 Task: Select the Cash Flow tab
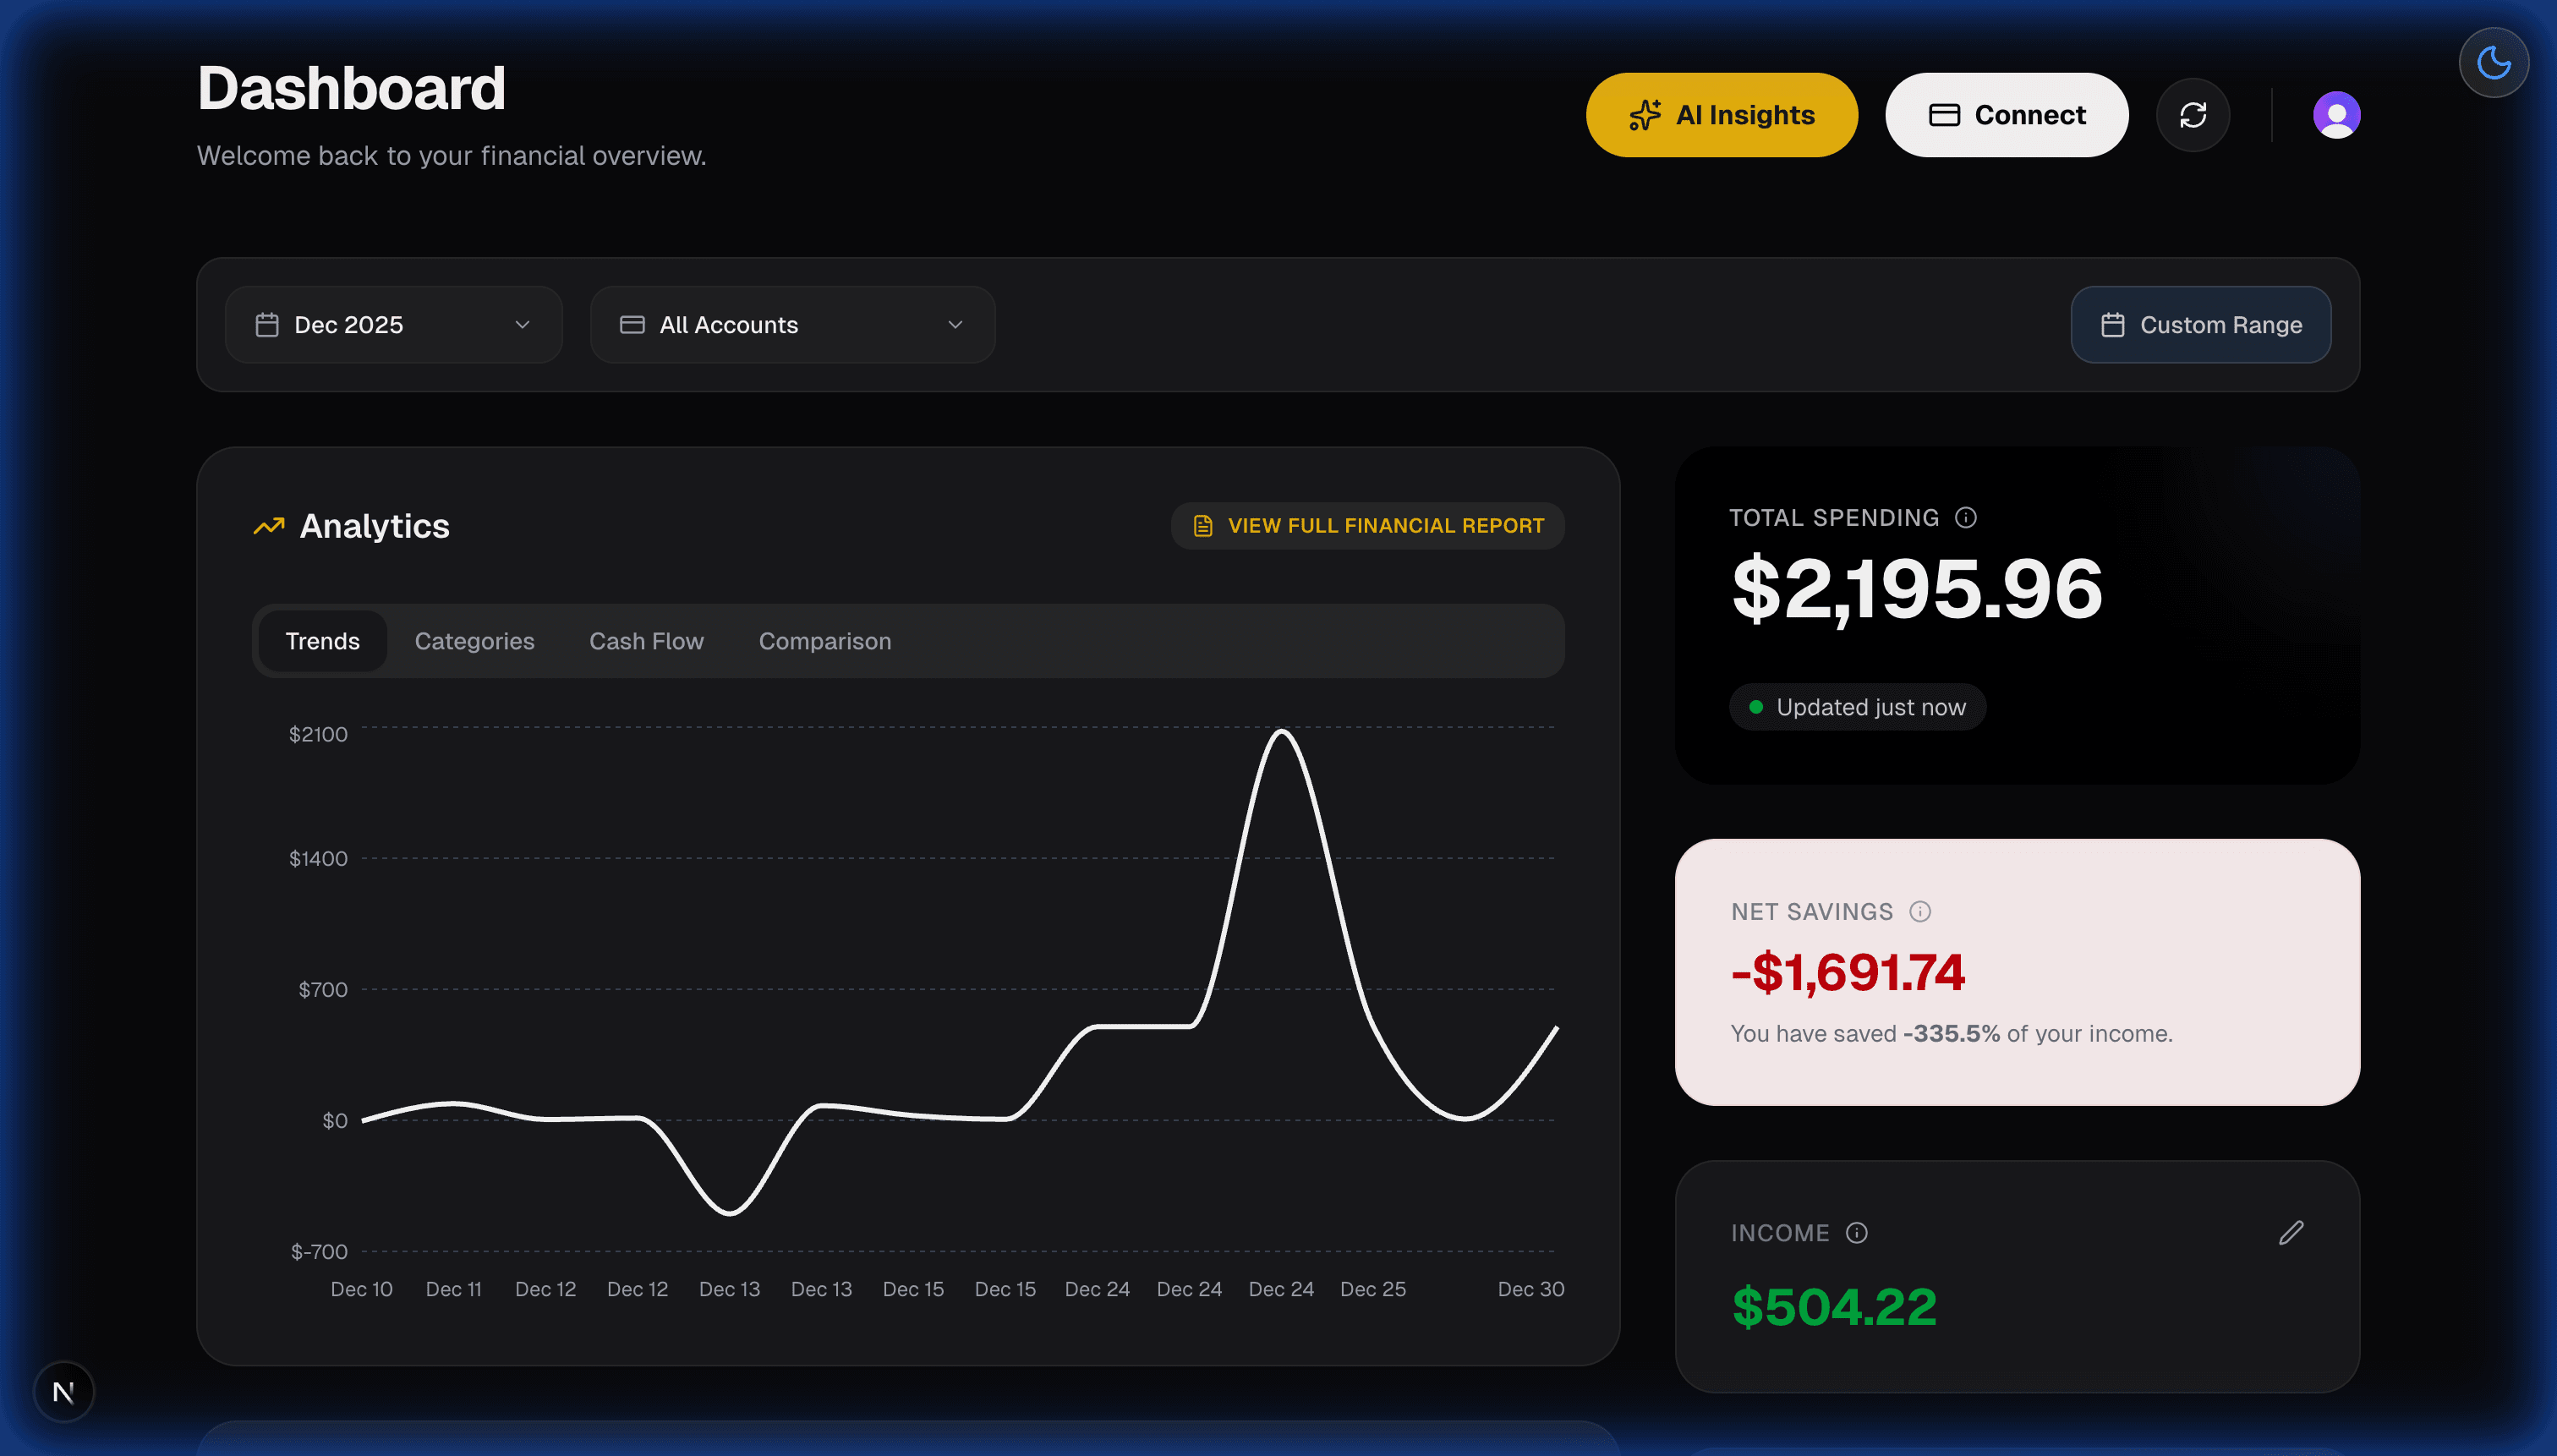click(646, 641)
